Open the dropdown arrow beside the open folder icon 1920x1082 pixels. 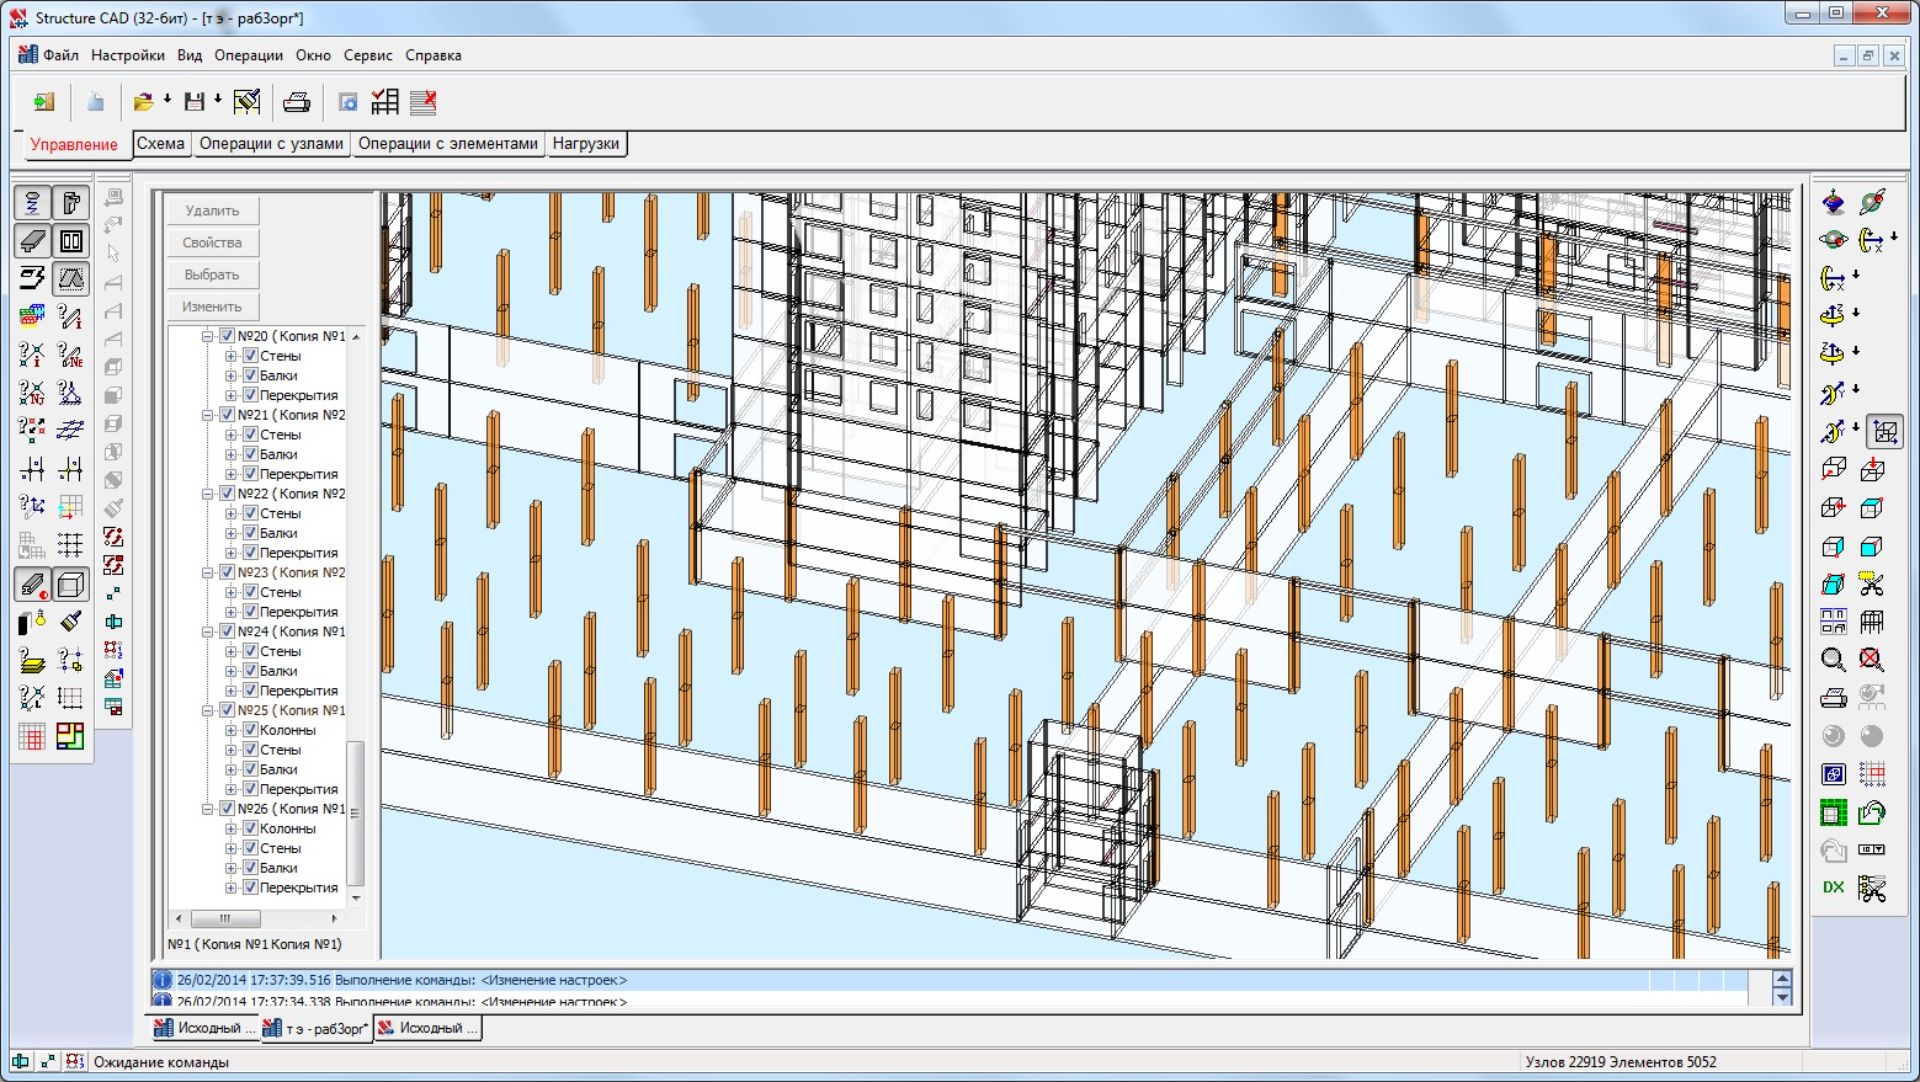click(167, 100)
